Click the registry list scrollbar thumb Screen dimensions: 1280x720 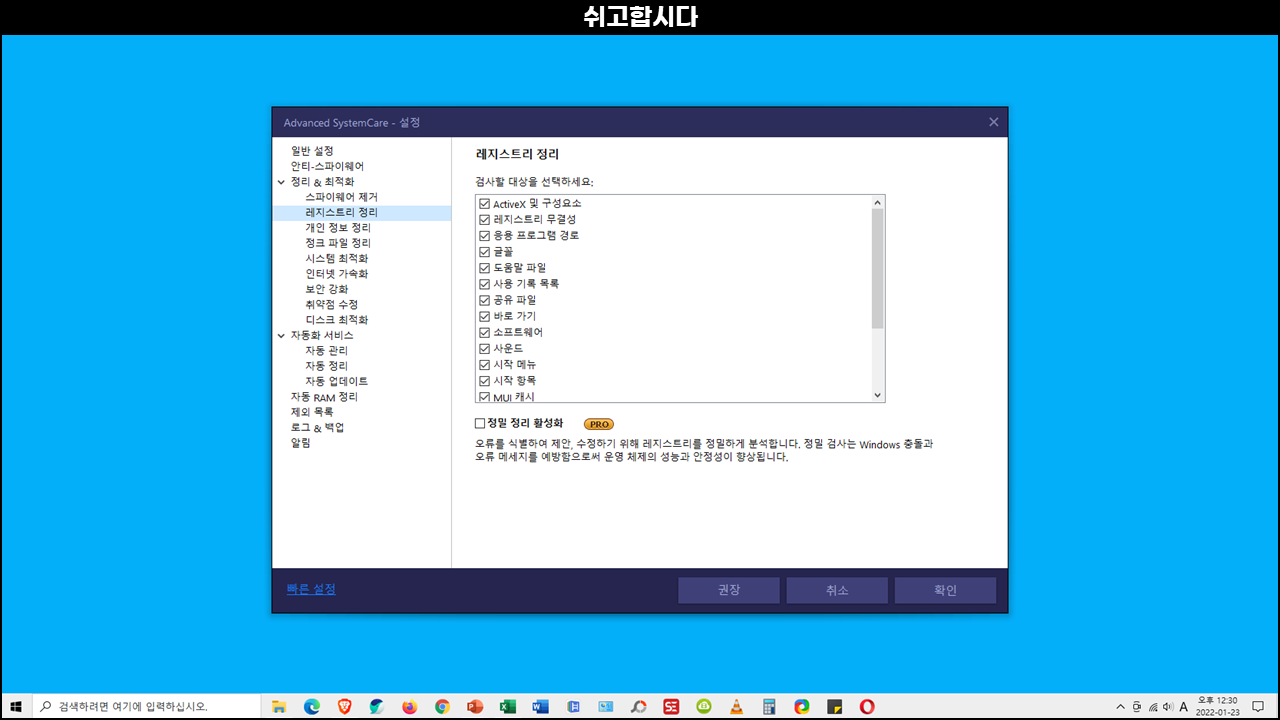878,268
